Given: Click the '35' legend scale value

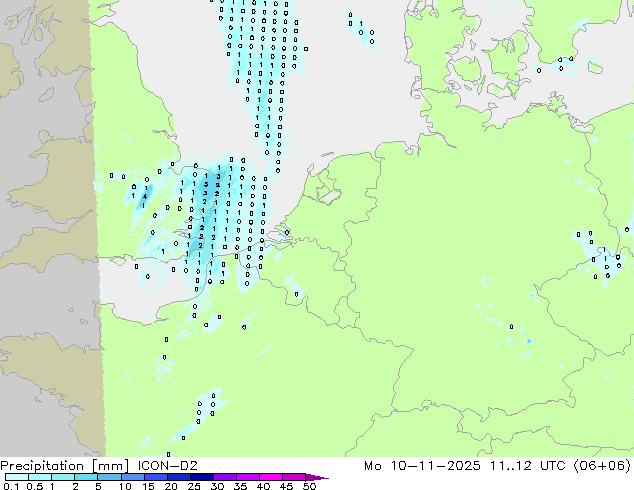Looking at the screenshot, I should pos(240,486).
